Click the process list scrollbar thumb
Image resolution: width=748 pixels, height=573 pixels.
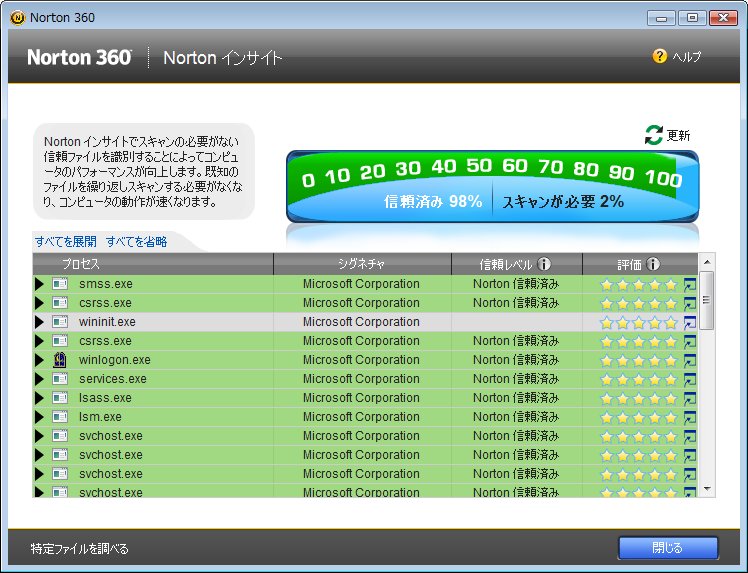coord(707,300)
